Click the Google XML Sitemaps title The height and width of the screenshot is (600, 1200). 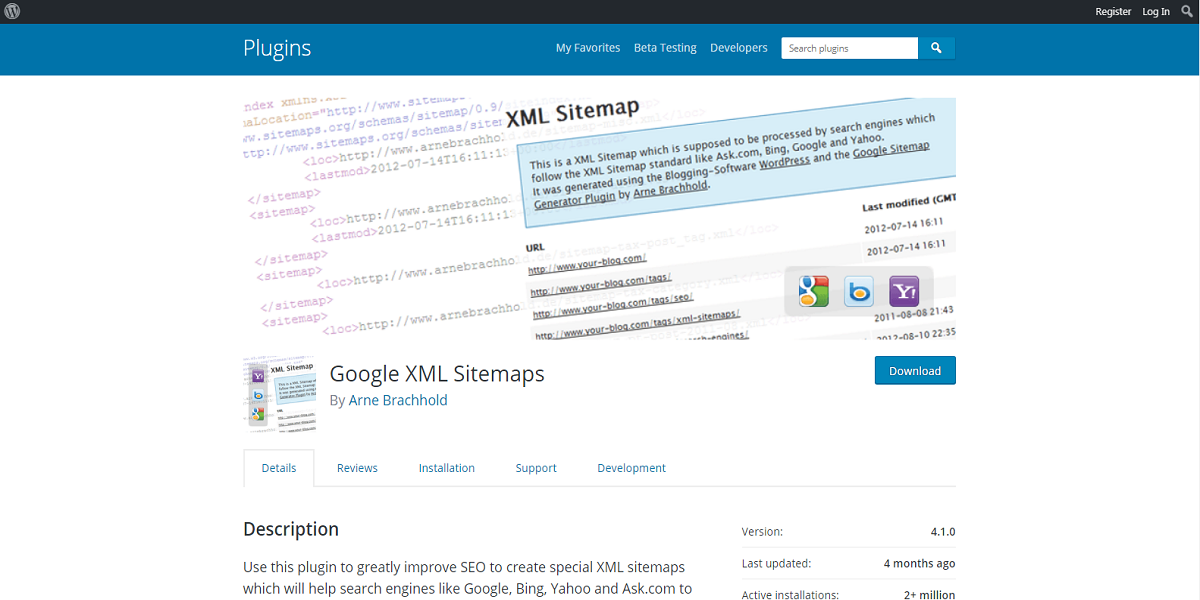point(437,374)
